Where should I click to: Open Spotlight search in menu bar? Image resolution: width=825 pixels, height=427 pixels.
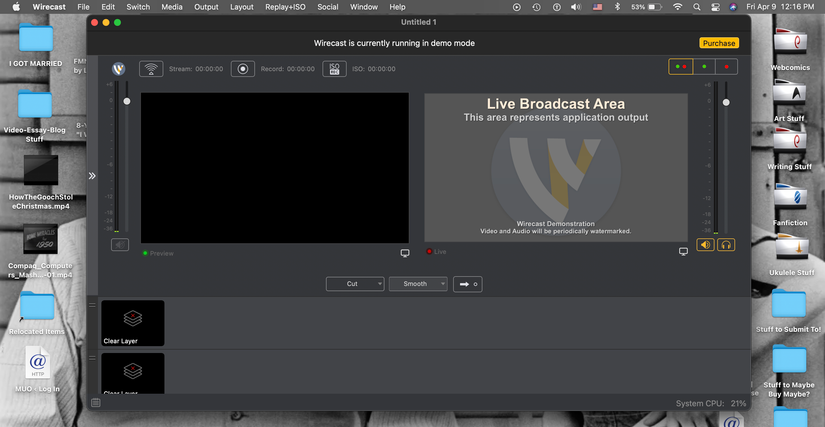pos(697,7)
